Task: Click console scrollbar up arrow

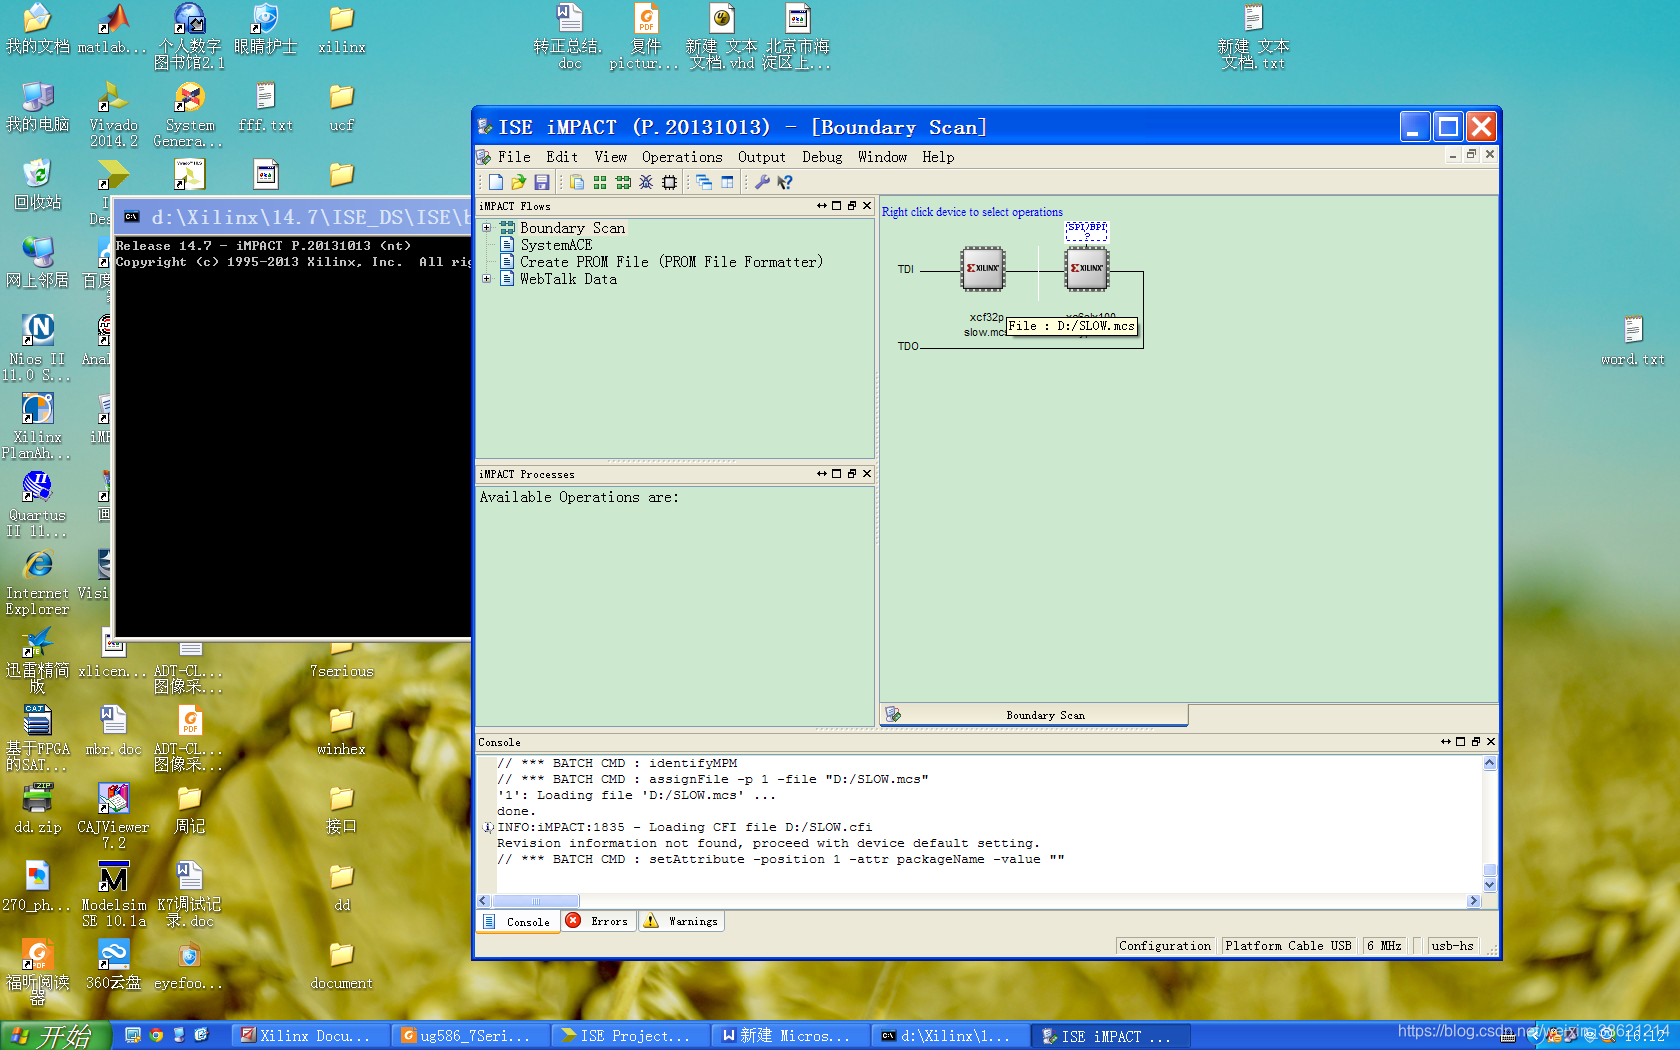Action: click(x=1490, y=763)
